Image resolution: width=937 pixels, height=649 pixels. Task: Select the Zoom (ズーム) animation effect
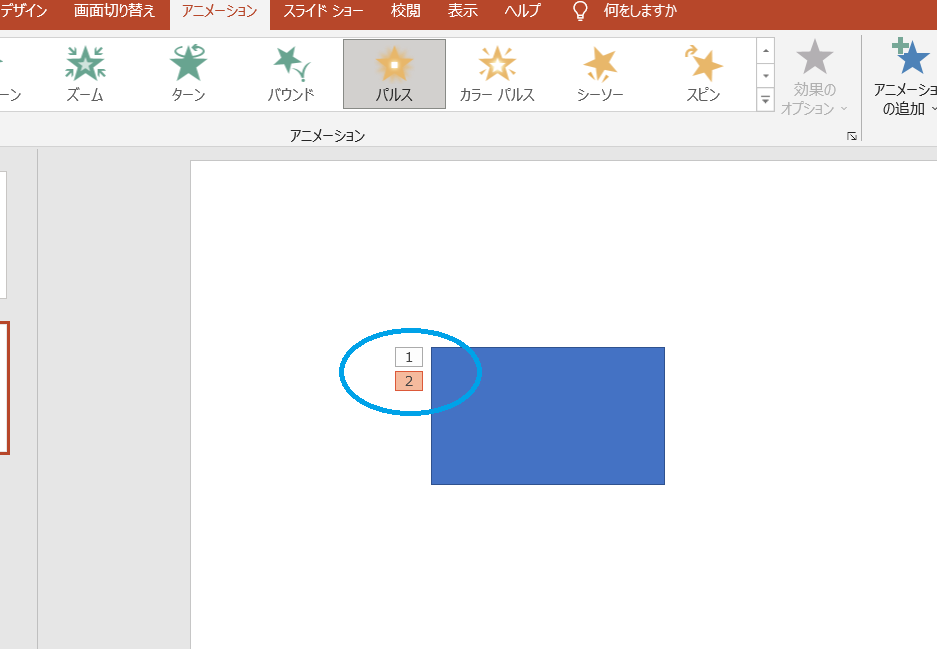pos(85,74)
